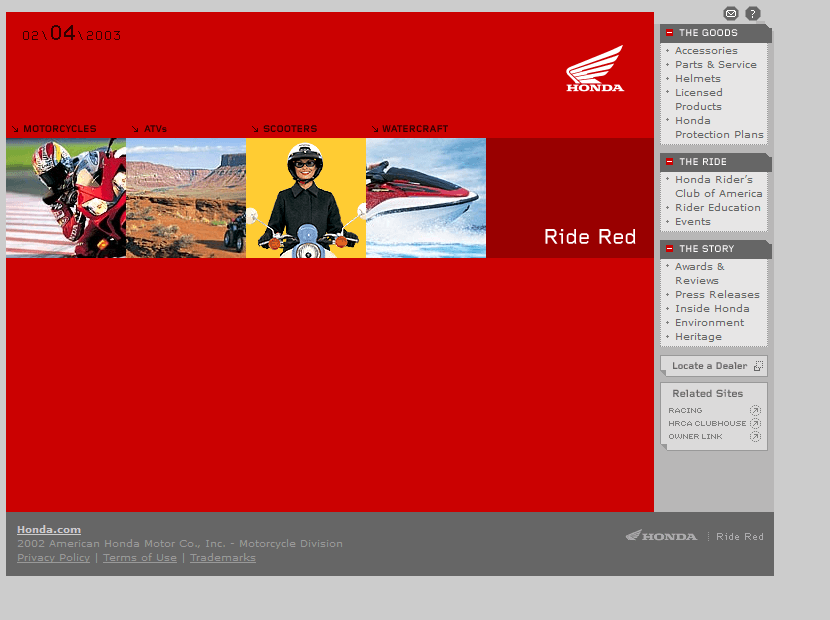
Task: Open the HRCA CLUBHOUSE related site
Action: tap(707, 424)
